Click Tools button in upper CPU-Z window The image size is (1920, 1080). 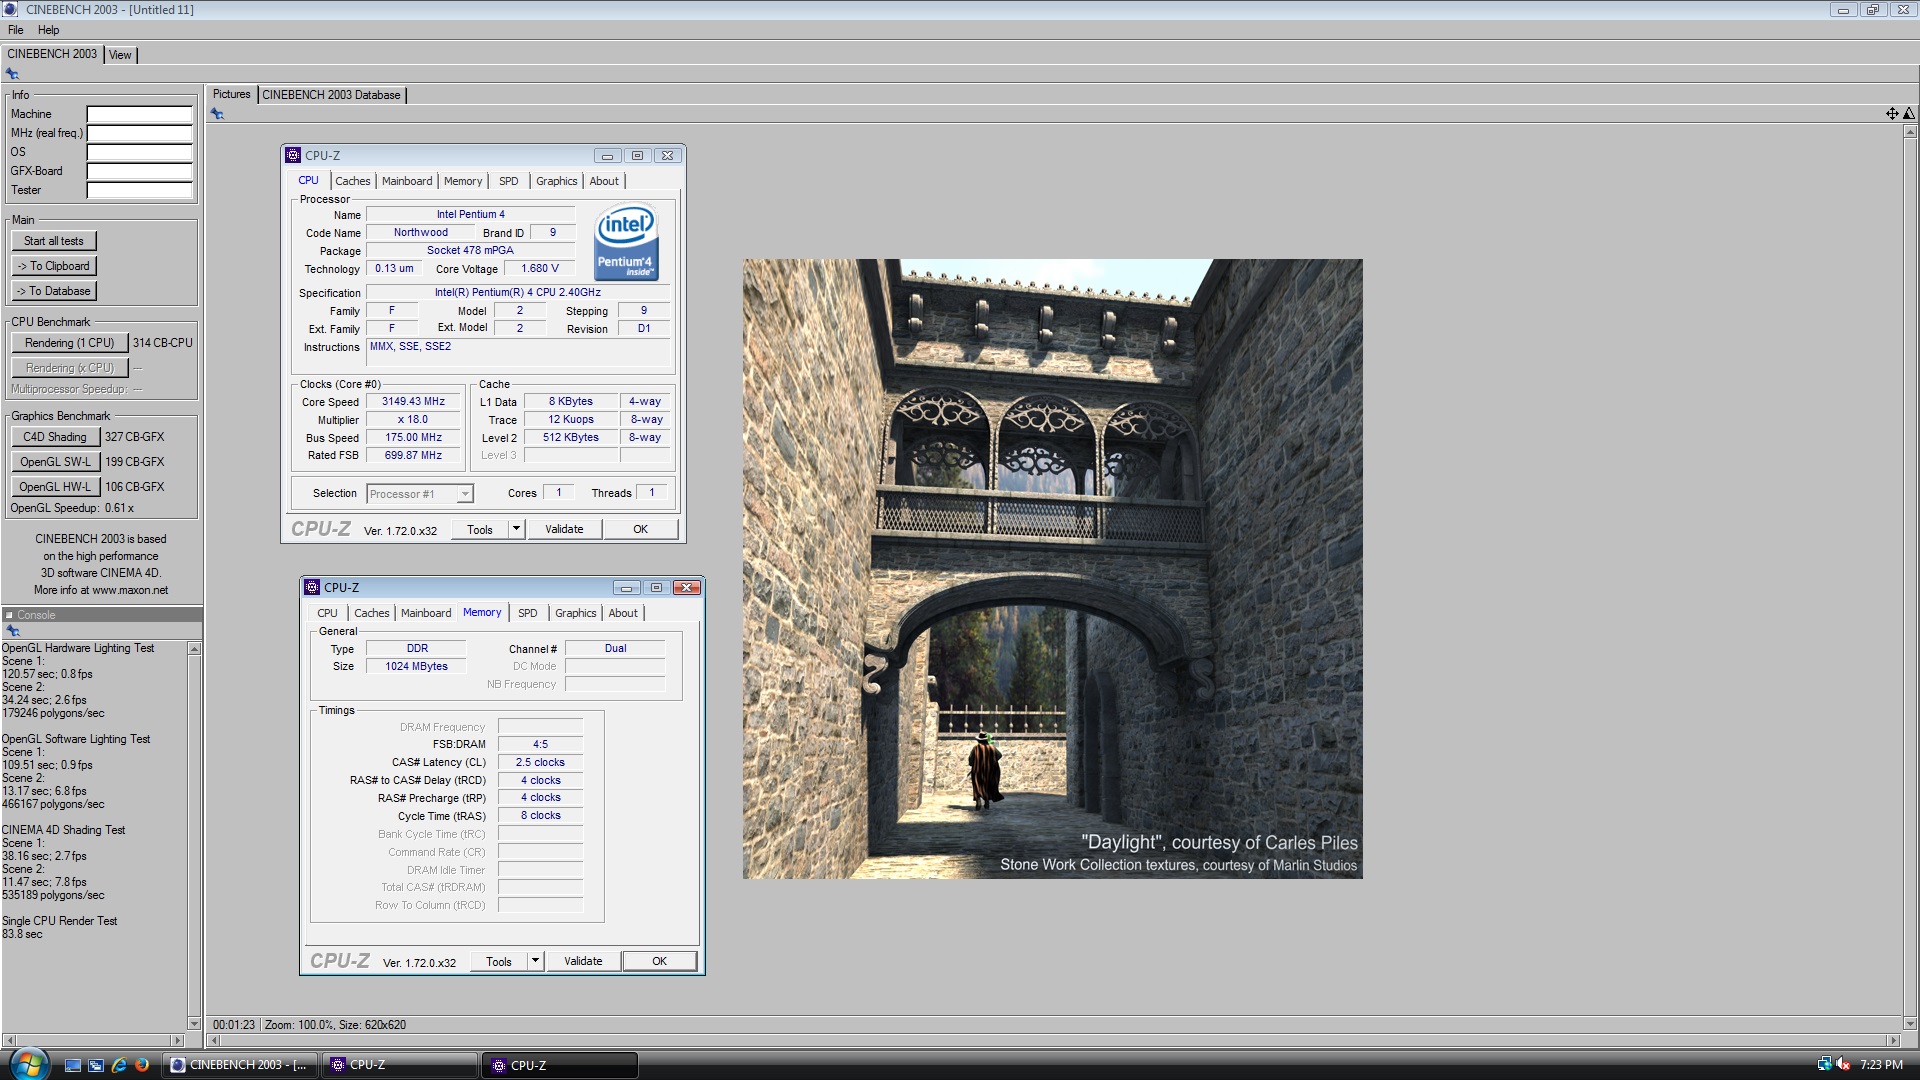(x=480, y=530)
